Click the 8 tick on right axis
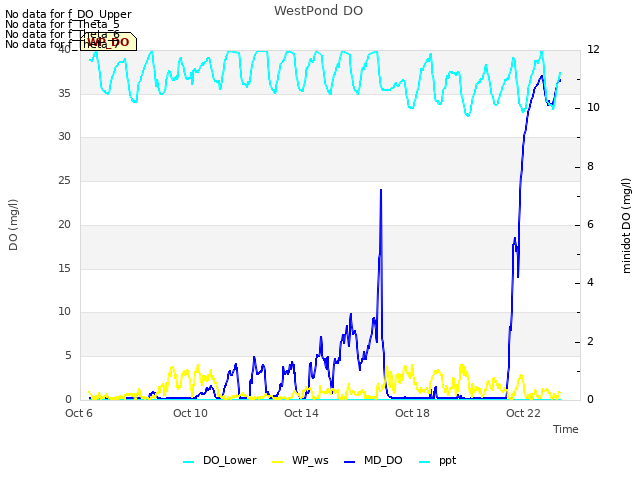 pyautogui.click(x=590, y=167)
